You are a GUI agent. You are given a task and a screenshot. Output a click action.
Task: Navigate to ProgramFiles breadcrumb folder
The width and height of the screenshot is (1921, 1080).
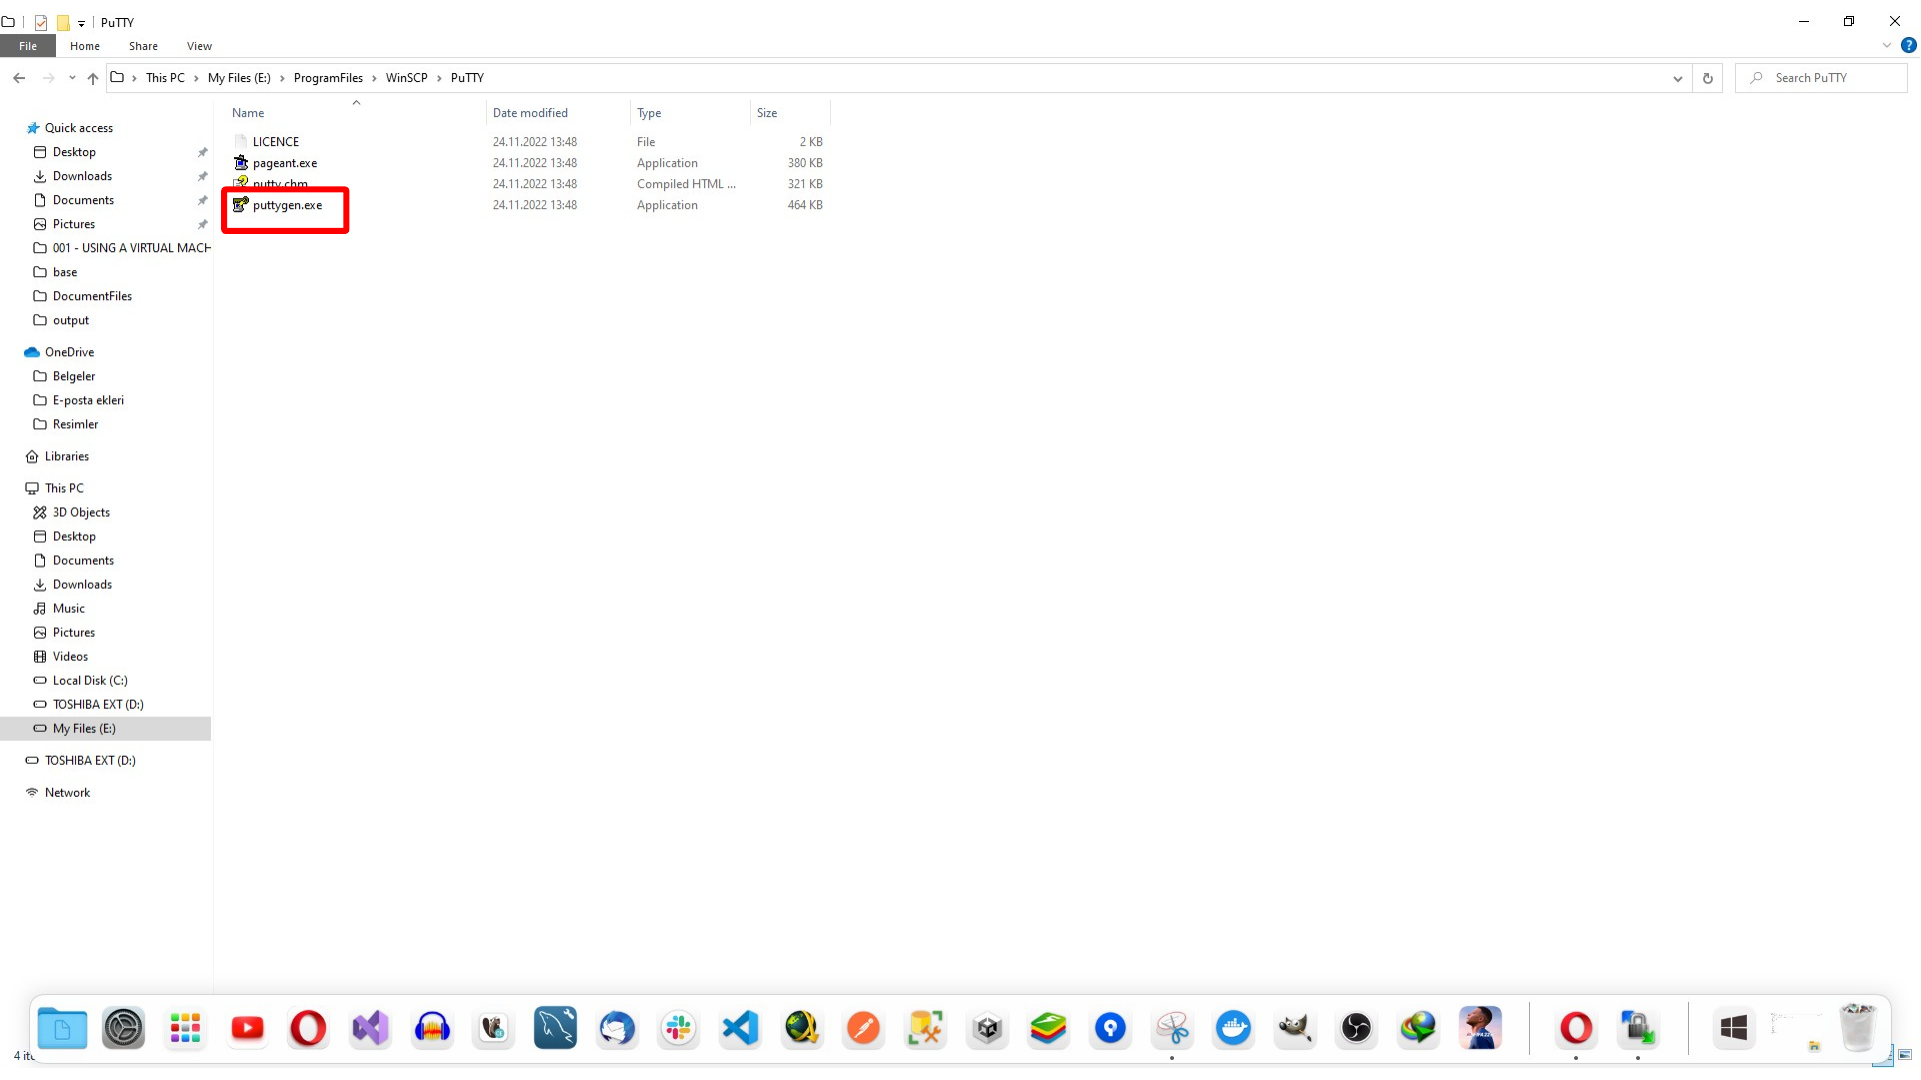(x=328, y=78)
